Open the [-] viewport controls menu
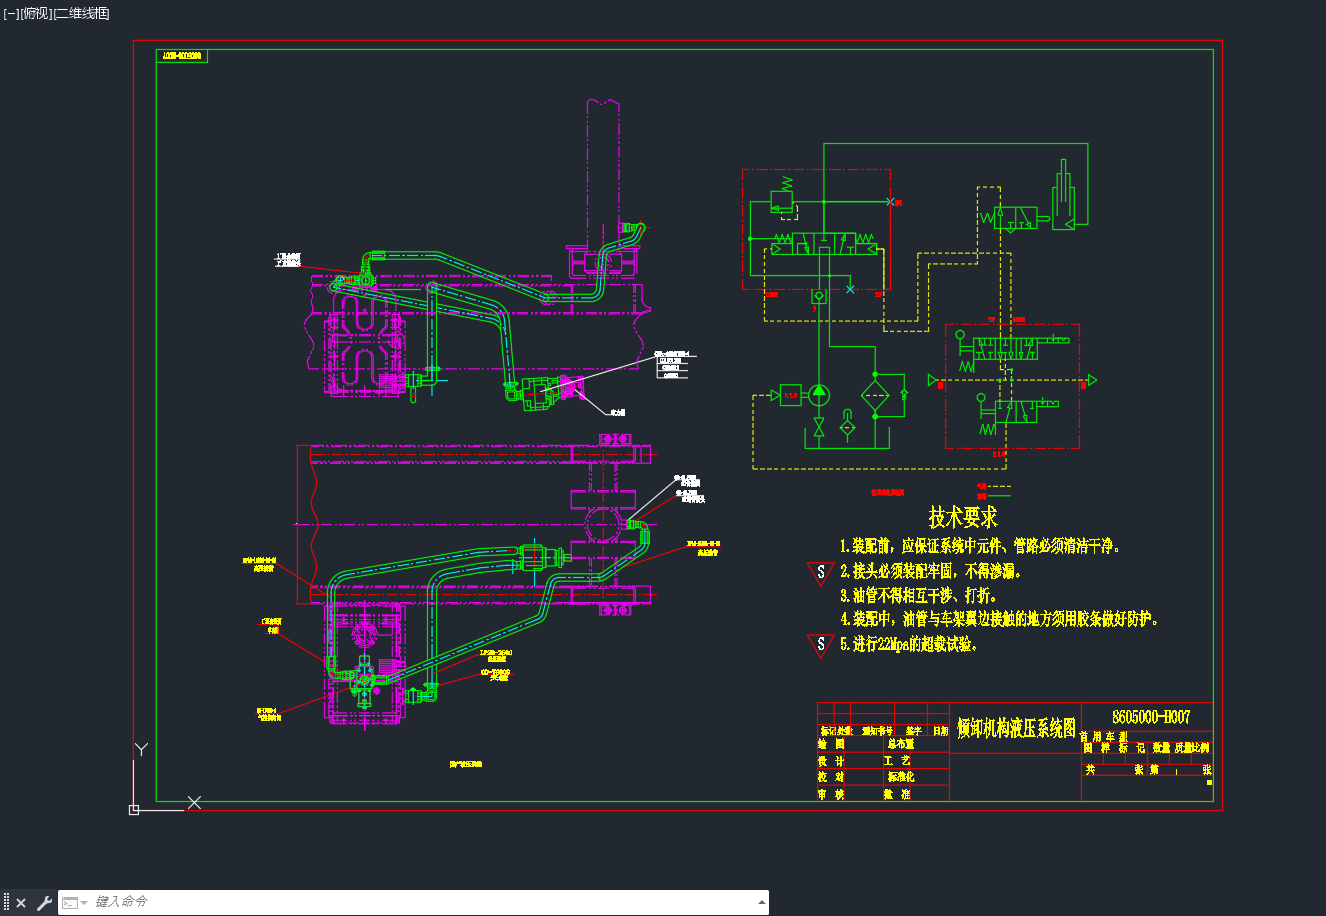1326x916 pixels. (x=11, y=13)
